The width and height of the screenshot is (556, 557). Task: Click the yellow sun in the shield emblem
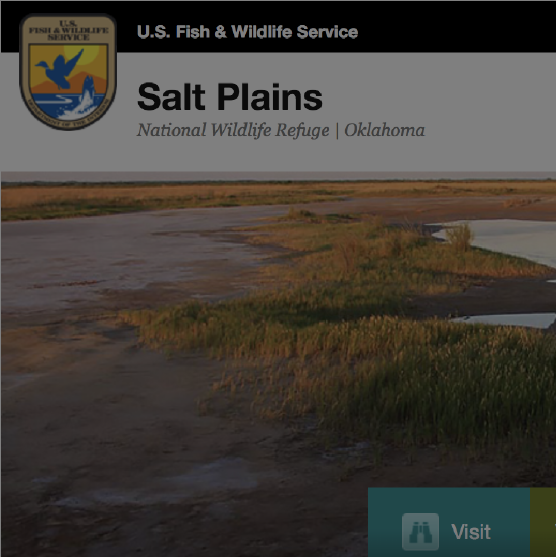pos(86,55)
